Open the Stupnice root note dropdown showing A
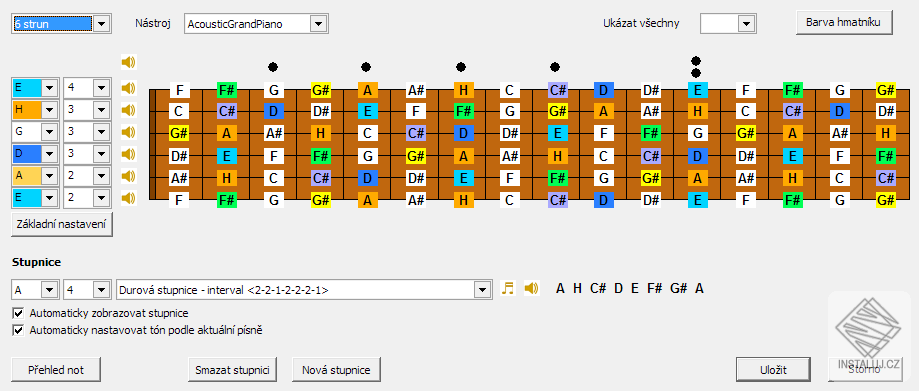 [50, 289]
